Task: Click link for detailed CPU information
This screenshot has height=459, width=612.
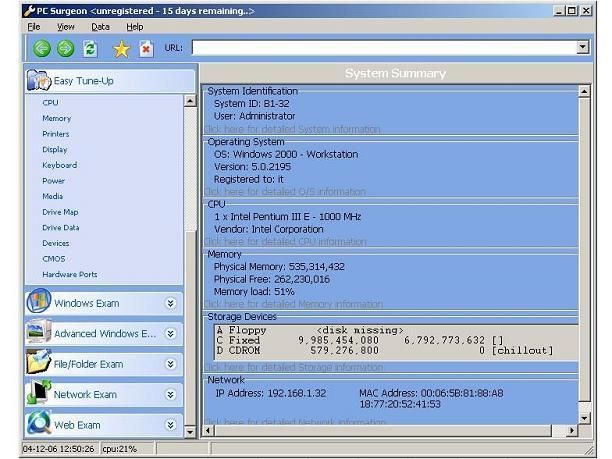Action: (285, 241)
